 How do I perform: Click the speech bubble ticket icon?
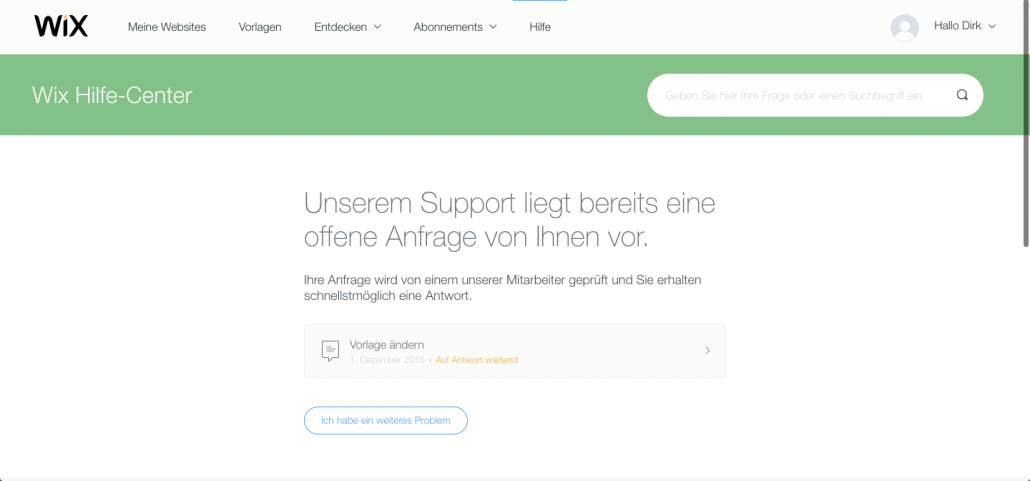coord(330,351)
